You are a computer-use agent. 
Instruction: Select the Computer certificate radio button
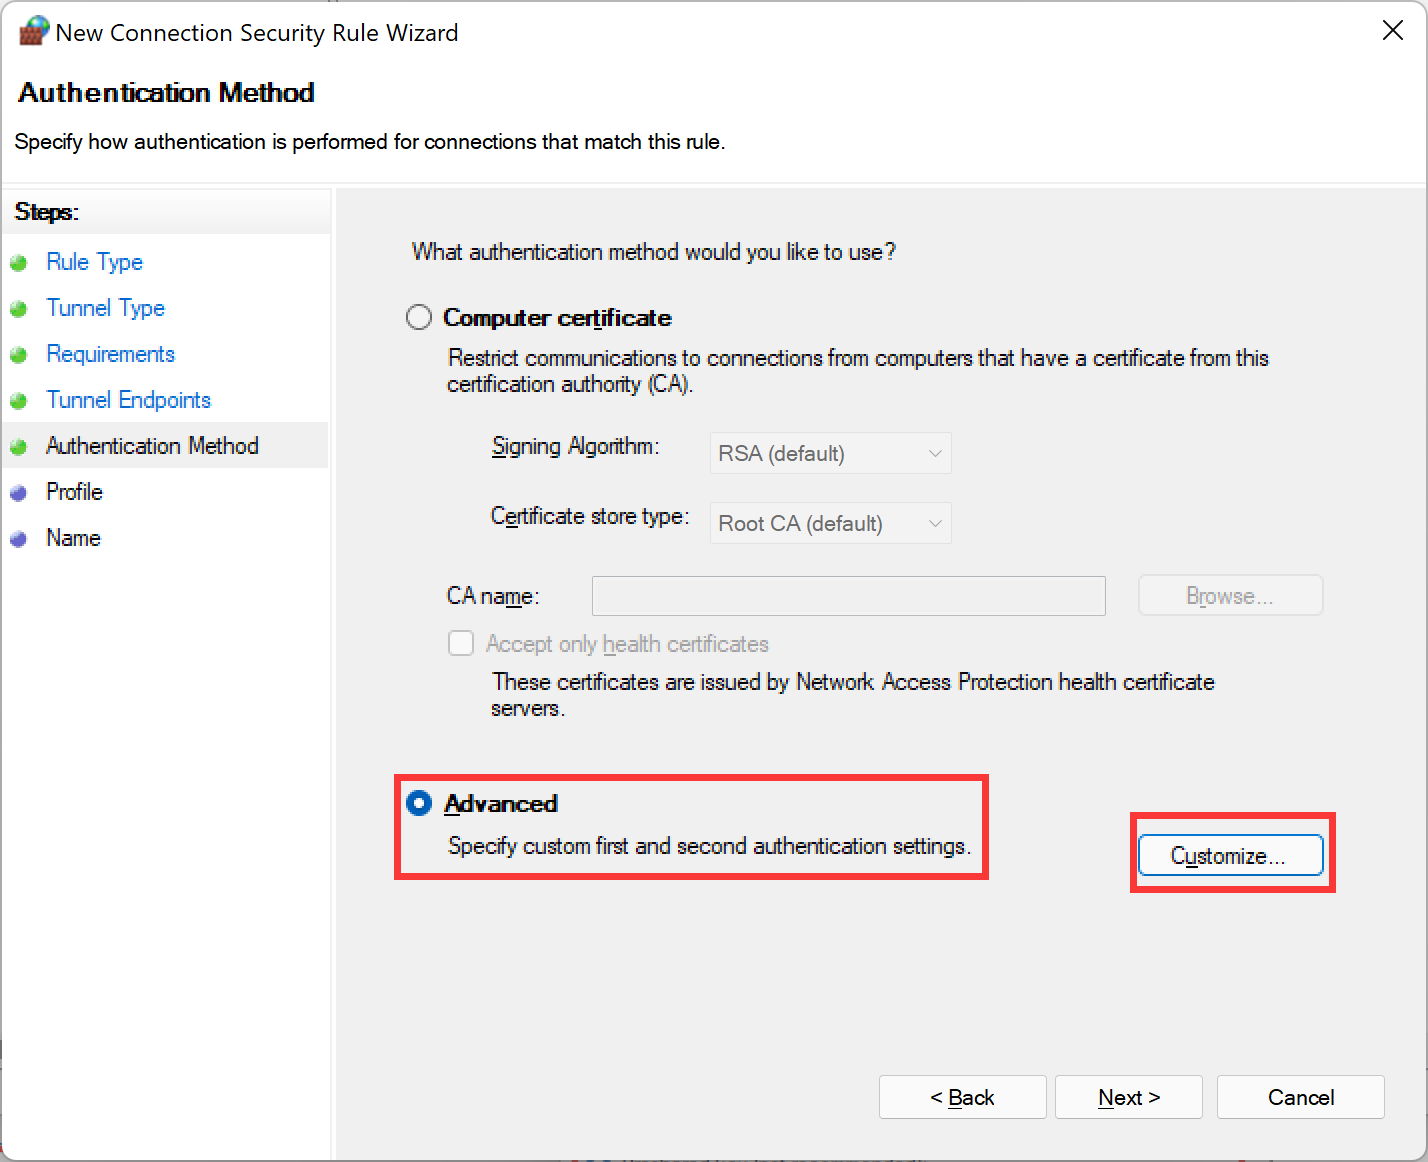coord(419,318)
